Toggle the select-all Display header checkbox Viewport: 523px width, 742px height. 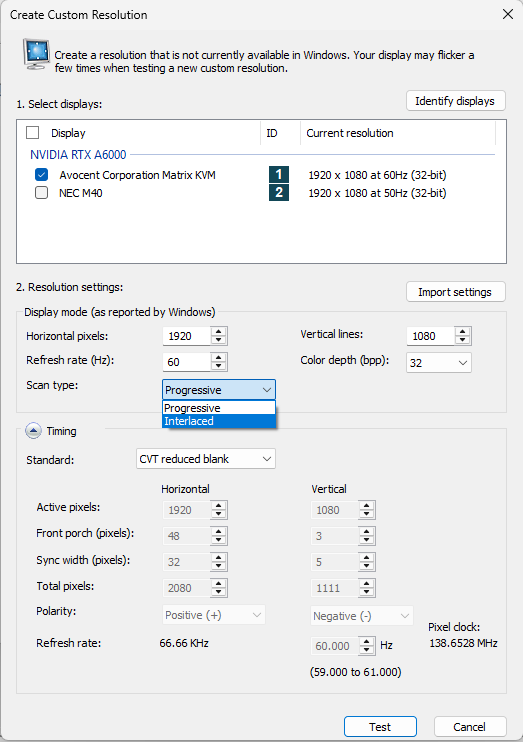33,132
